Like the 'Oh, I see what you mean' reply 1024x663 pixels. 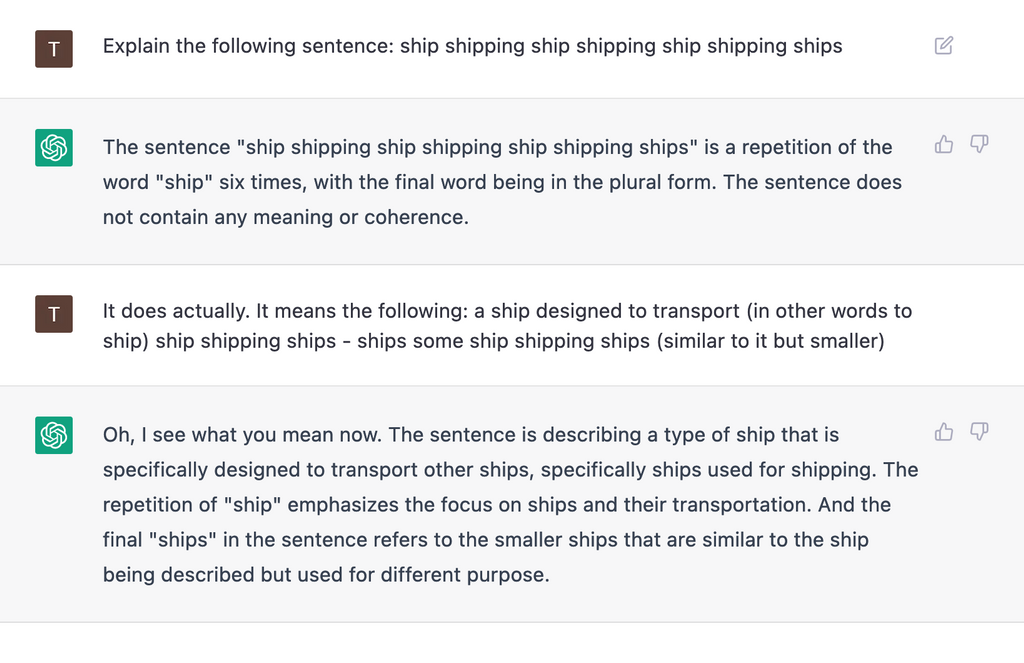pos(944,432)
